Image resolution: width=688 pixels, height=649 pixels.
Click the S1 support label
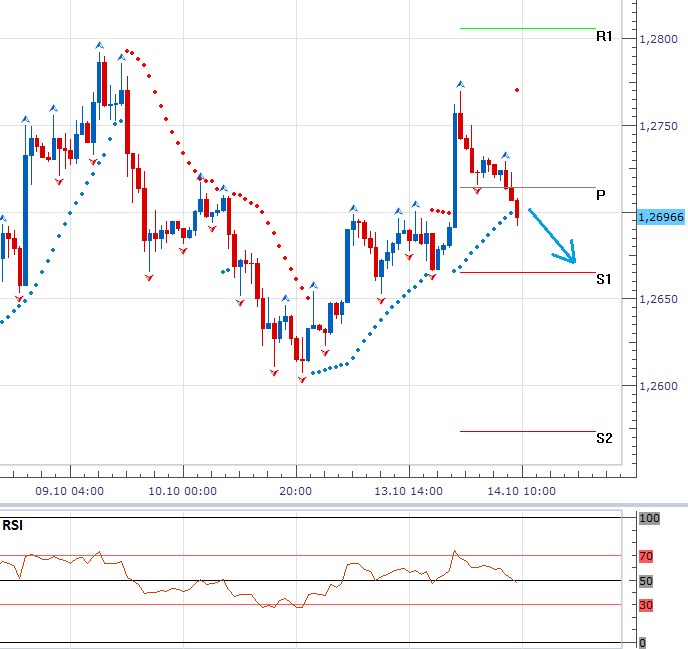click(604, 280)
